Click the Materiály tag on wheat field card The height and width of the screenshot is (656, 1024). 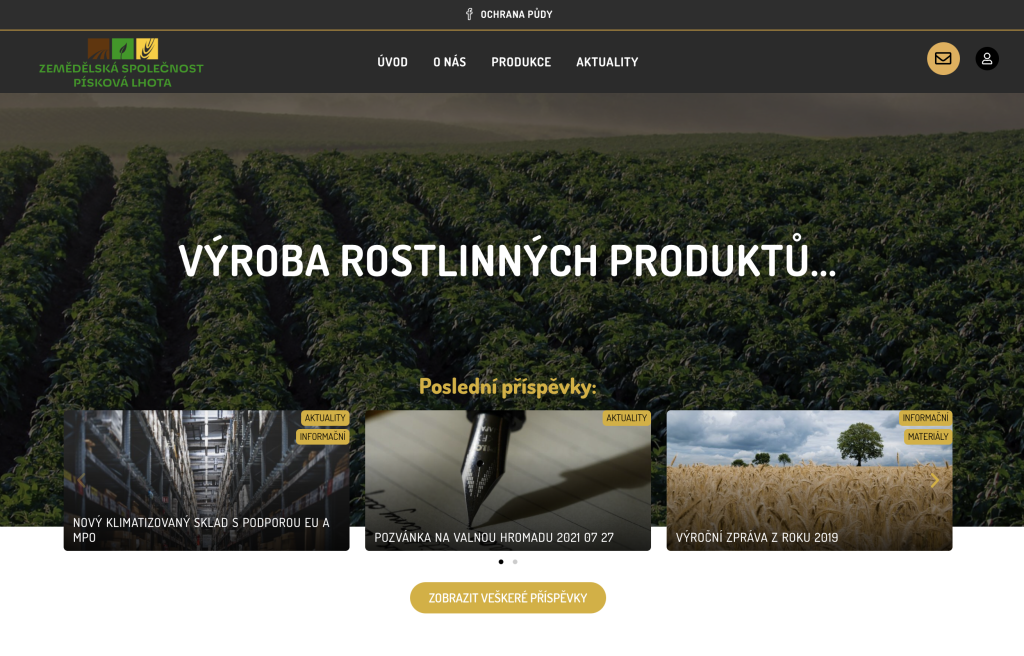click(x=928, y=436)
